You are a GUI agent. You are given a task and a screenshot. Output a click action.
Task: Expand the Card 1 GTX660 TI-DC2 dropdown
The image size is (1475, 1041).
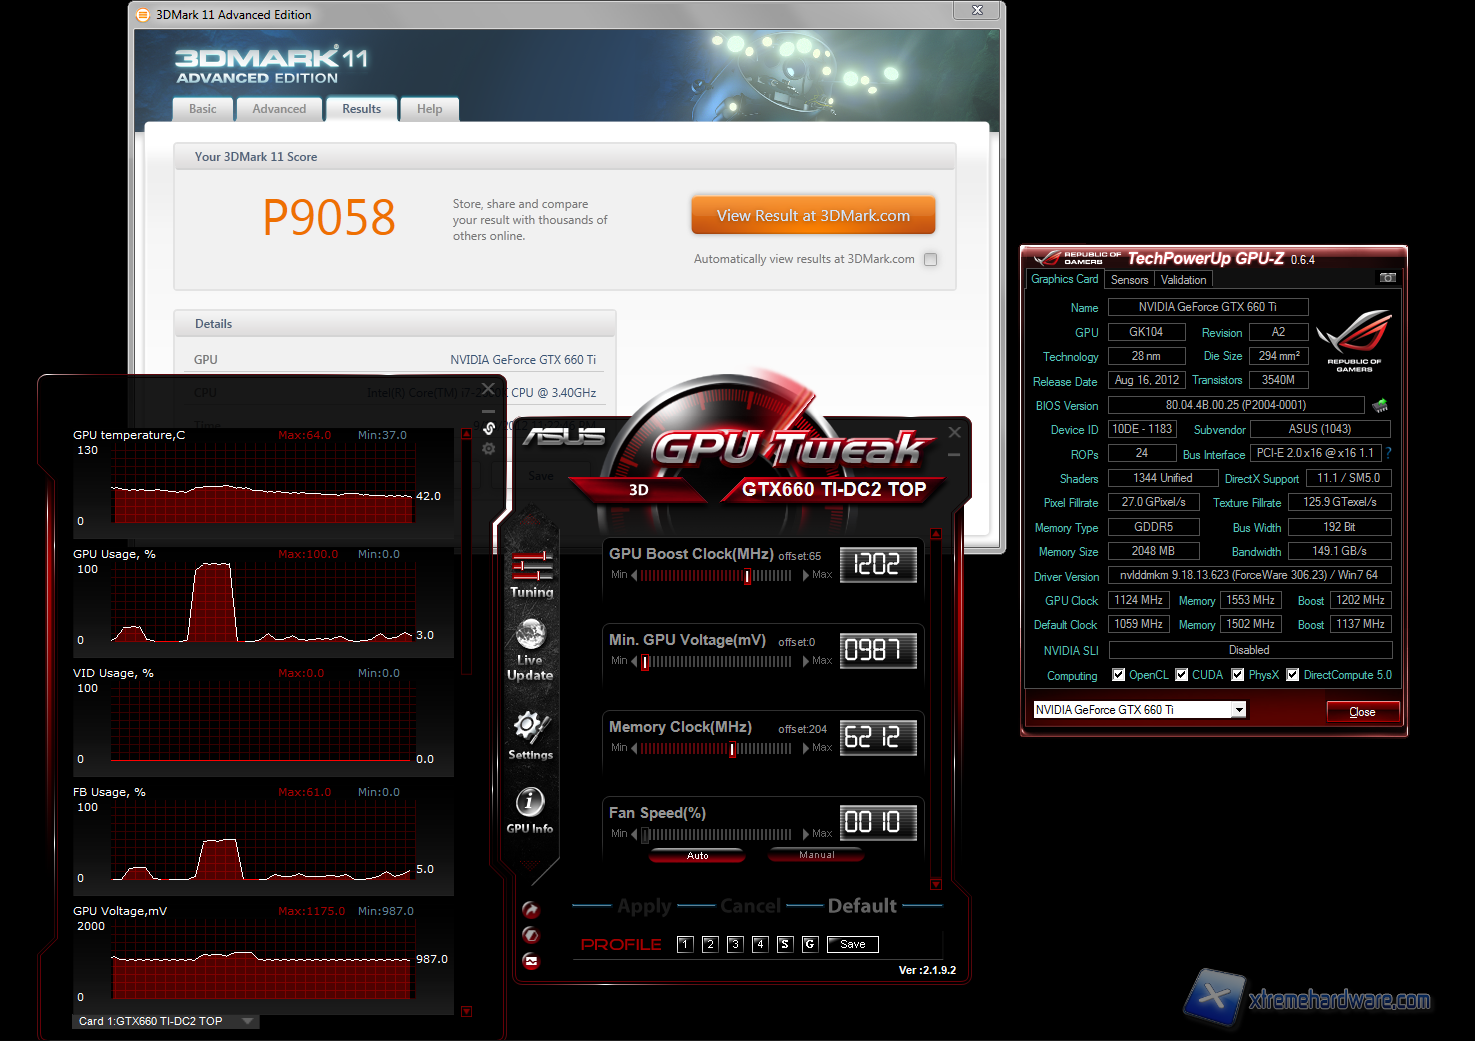click(x=247, y=1021)
